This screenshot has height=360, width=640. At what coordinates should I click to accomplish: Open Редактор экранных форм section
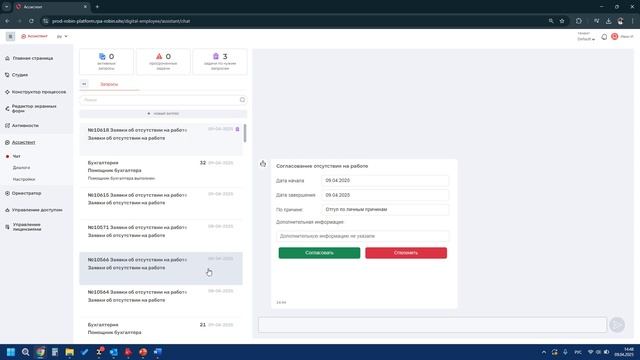pos(34,109)
